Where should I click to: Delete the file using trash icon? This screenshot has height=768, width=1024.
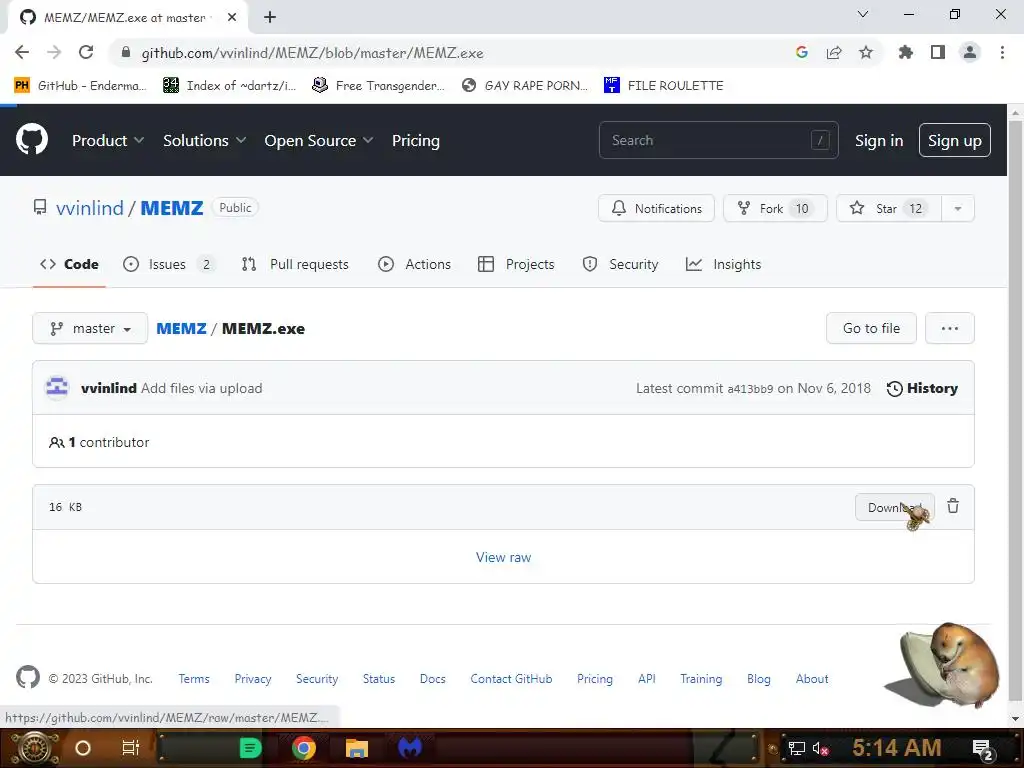point(953,506)
